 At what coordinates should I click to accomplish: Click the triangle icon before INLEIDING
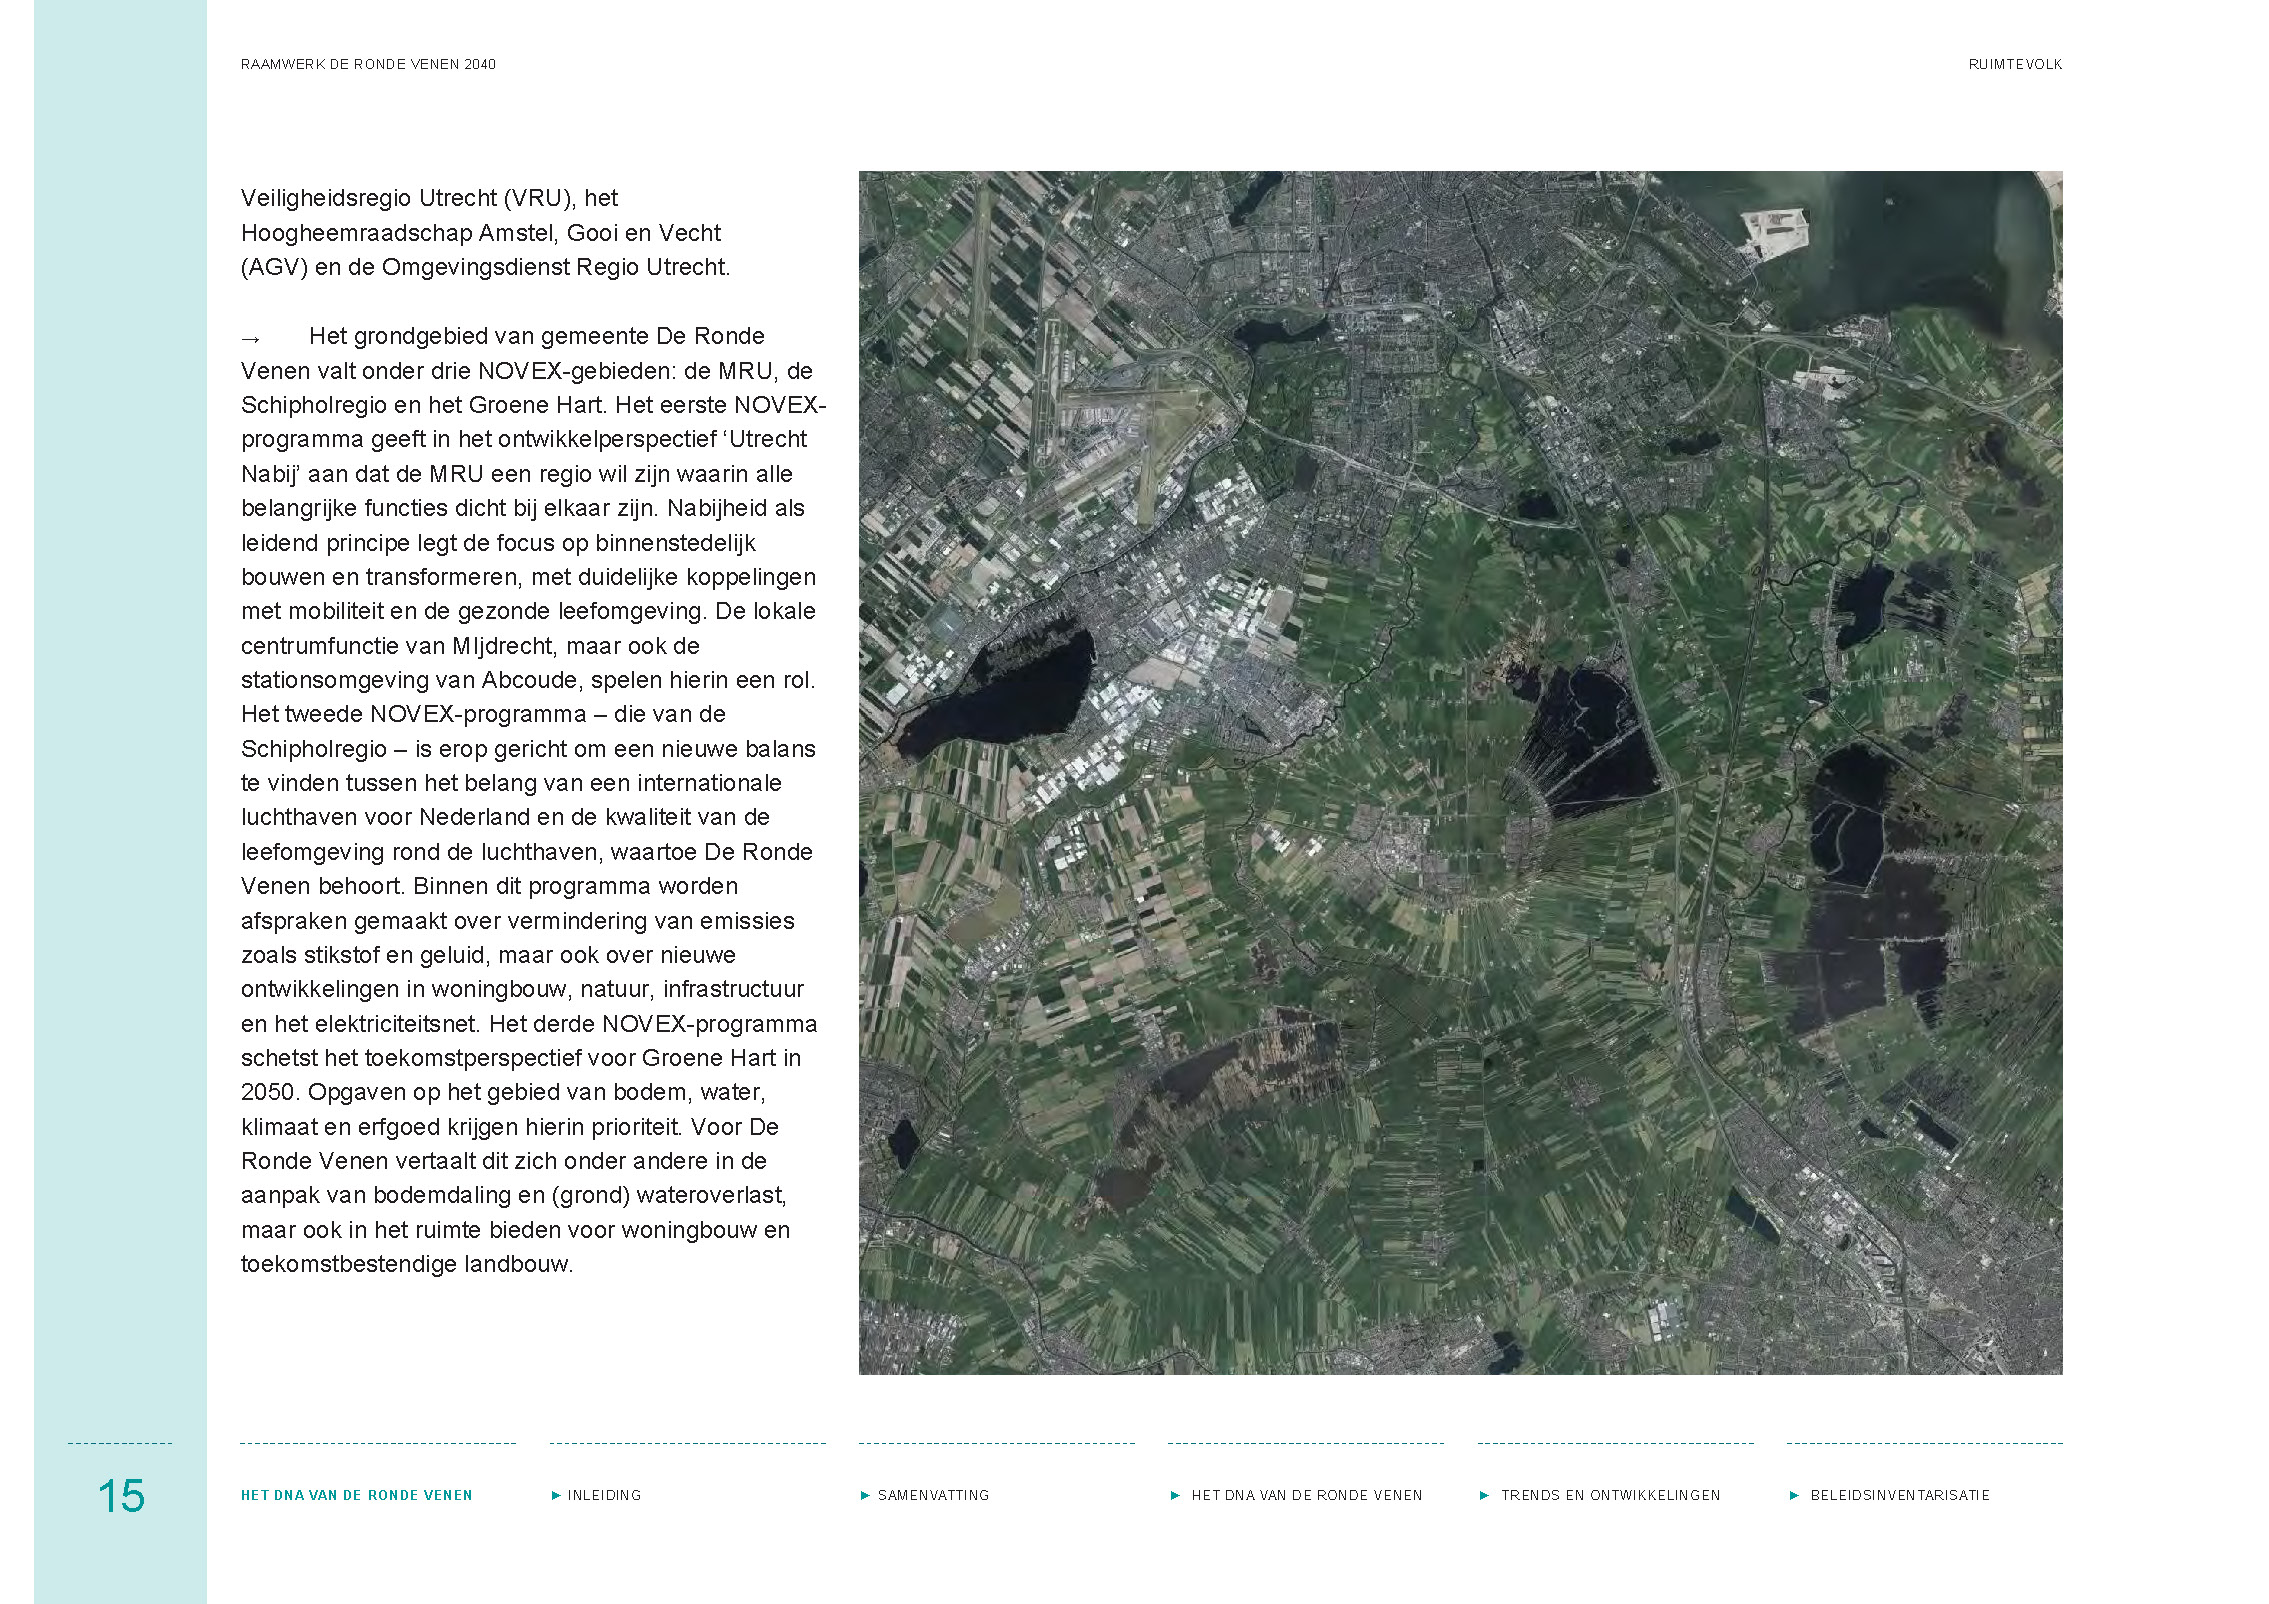(556, 1496)
